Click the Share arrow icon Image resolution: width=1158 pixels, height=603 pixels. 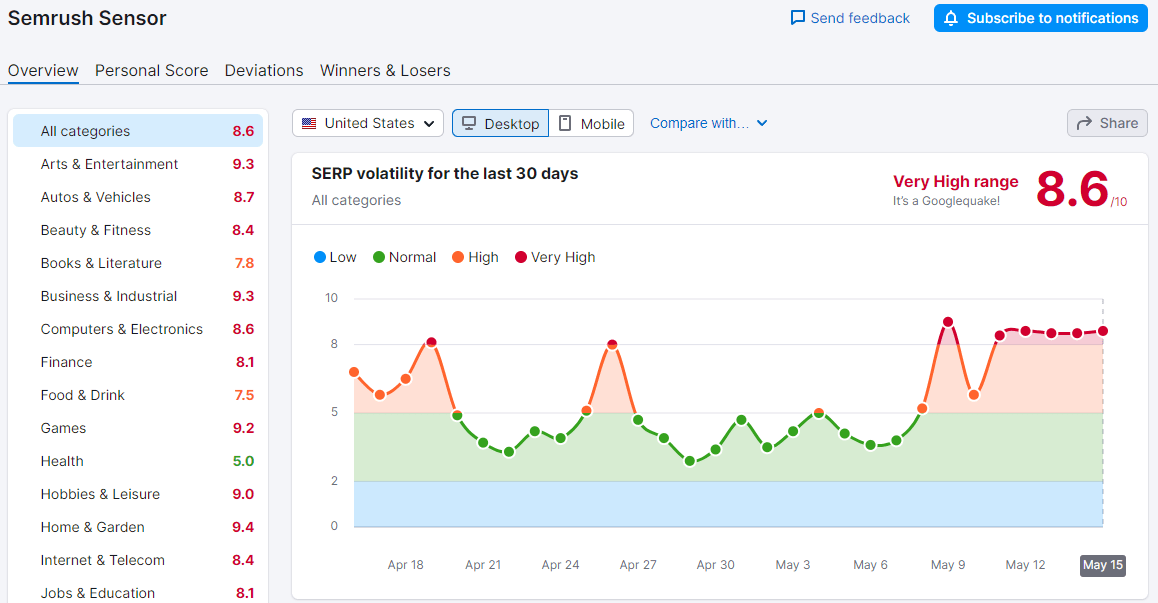point(1084,123)
